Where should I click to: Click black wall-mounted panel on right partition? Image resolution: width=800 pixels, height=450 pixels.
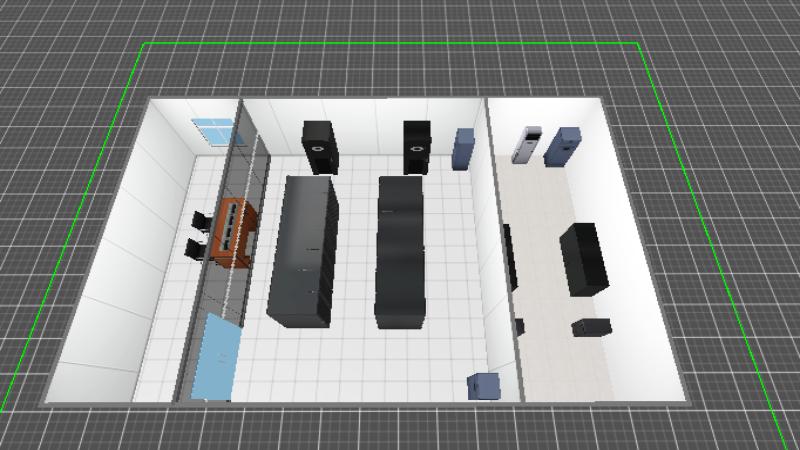click(x=510, y=257)
